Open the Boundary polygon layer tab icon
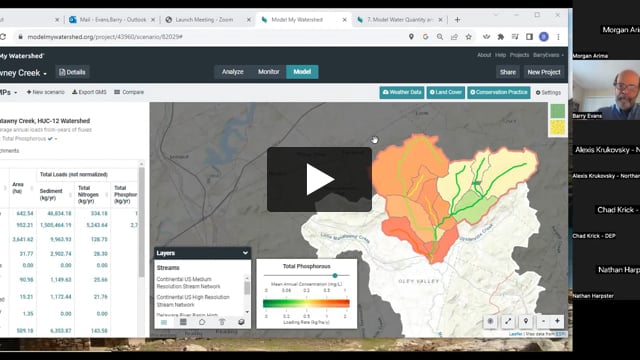This screenshot has height=360, width=640. click(202, 322)
